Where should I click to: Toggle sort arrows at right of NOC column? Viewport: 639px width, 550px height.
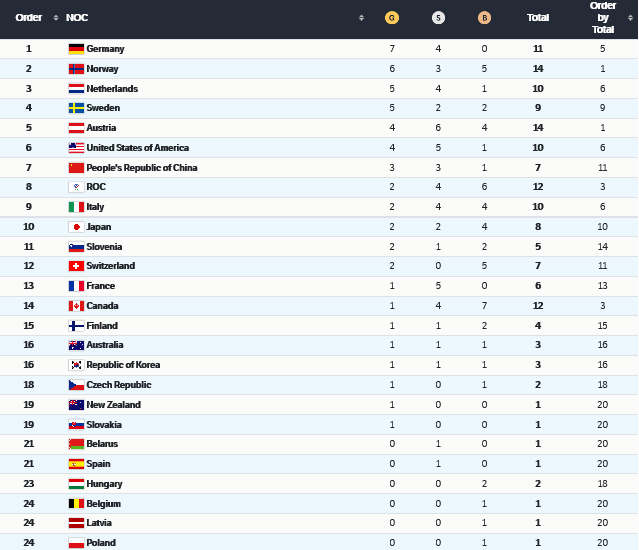(x=361, y=18)
